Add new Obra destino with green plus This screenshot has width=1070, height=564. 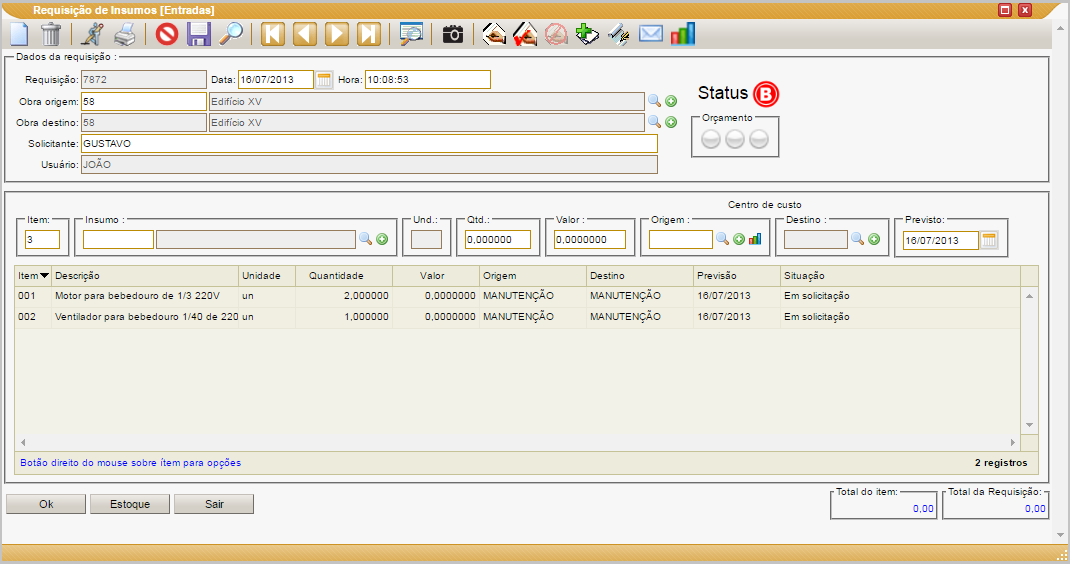[x=671, y=122]
